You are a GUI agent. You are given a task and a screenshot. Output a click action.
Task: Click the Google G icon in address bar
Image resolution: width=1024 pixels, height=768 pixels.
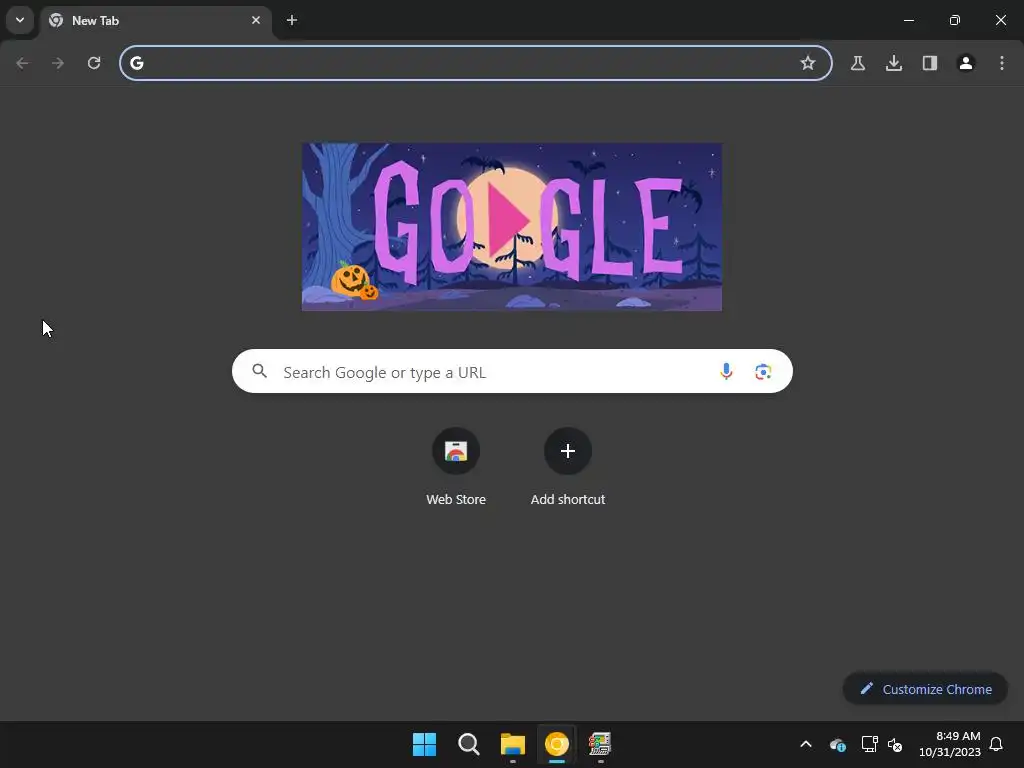136,63
